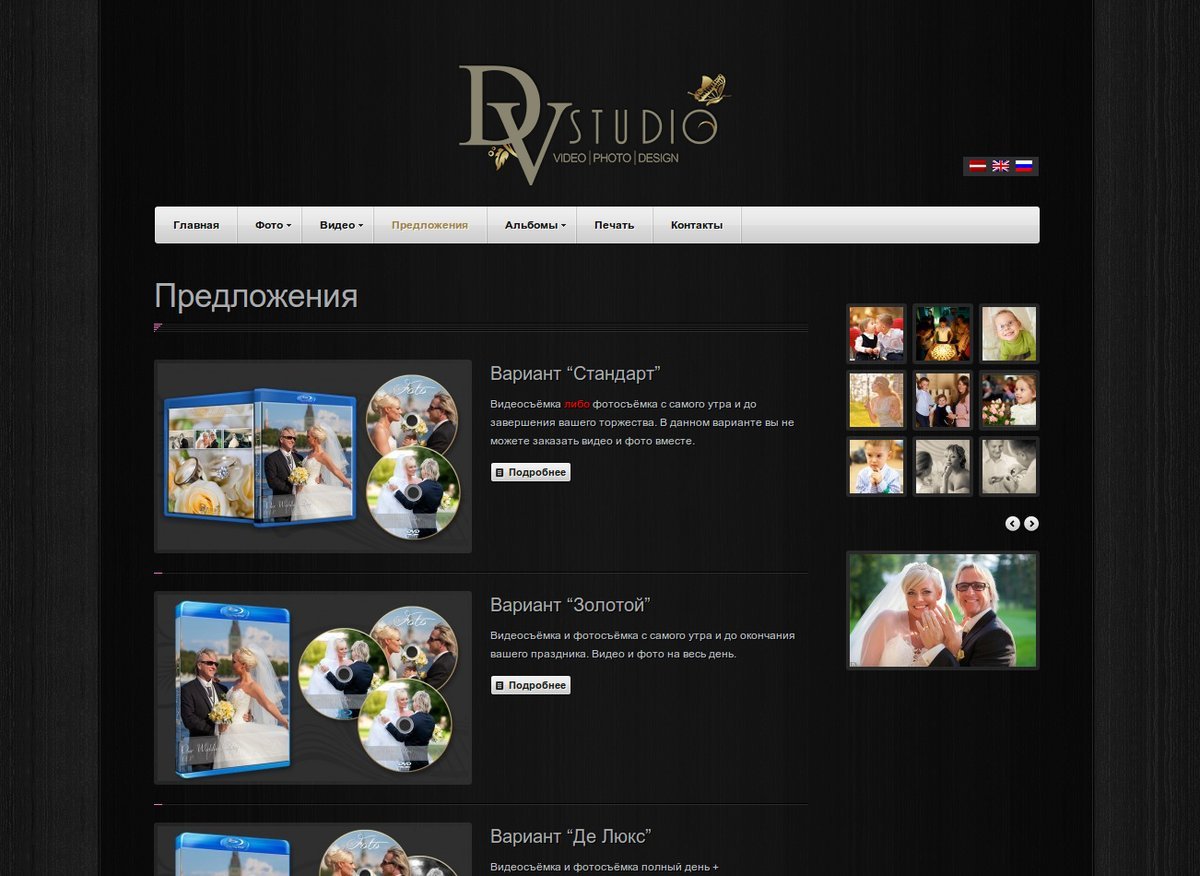Click the next arrow under the photo grid
The width and height of the screenshot is (1200, 876).
tap(1031, 523)
